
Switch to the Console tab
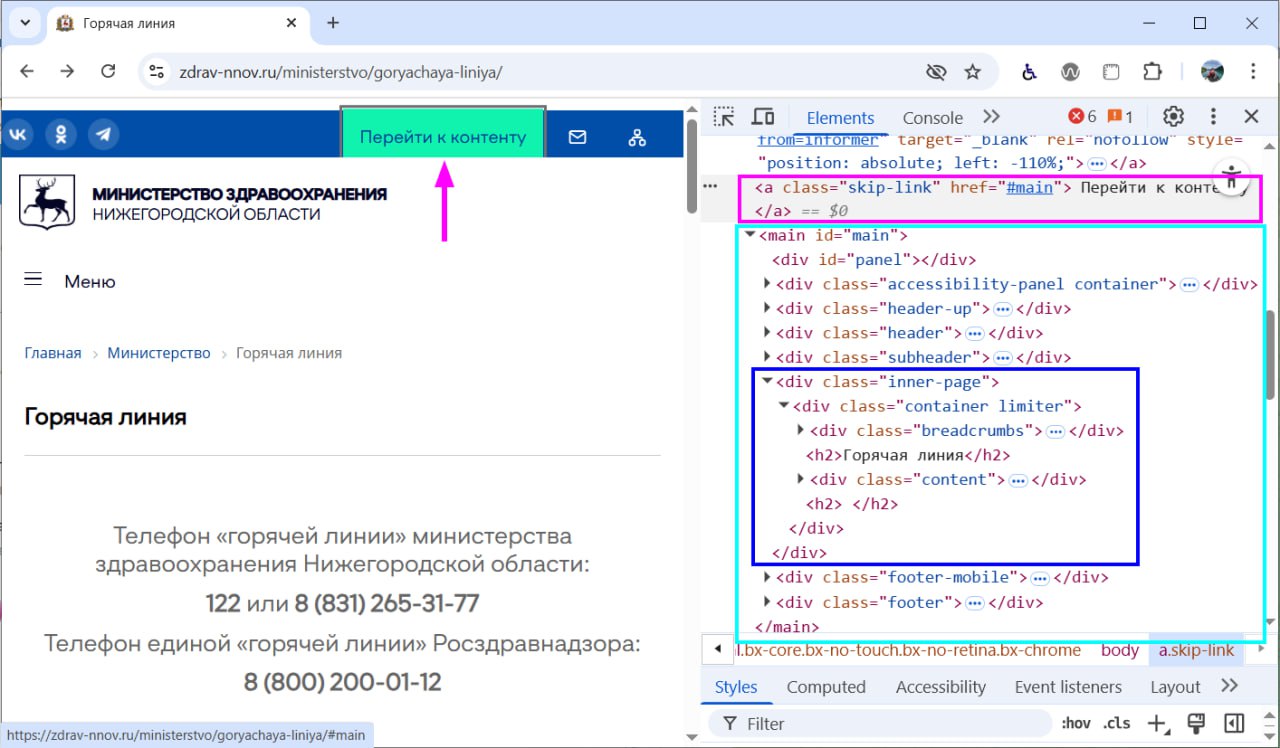click(x=932, y=118)
